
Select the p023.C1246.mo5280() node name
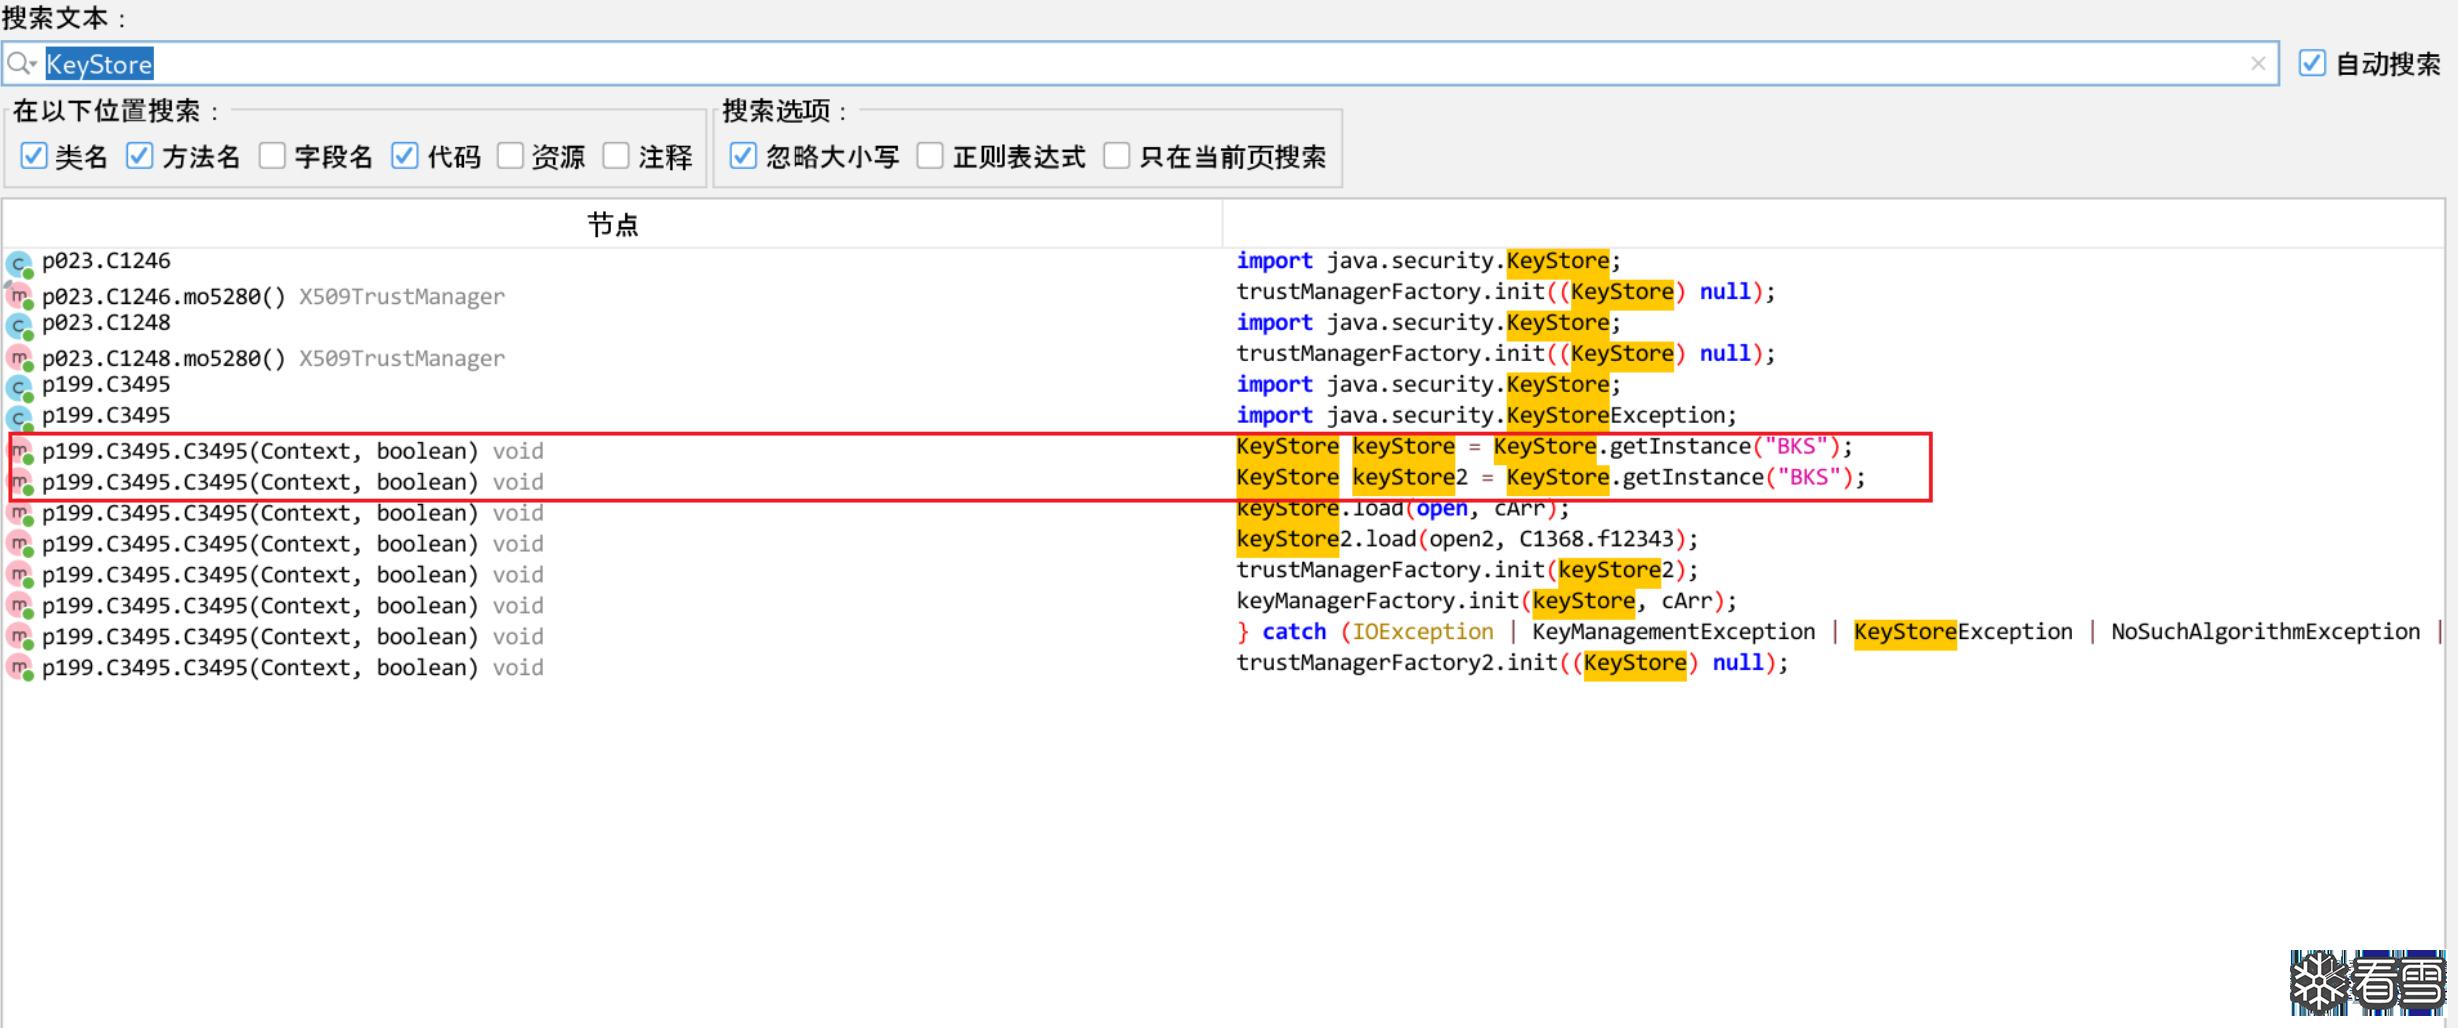164,297
